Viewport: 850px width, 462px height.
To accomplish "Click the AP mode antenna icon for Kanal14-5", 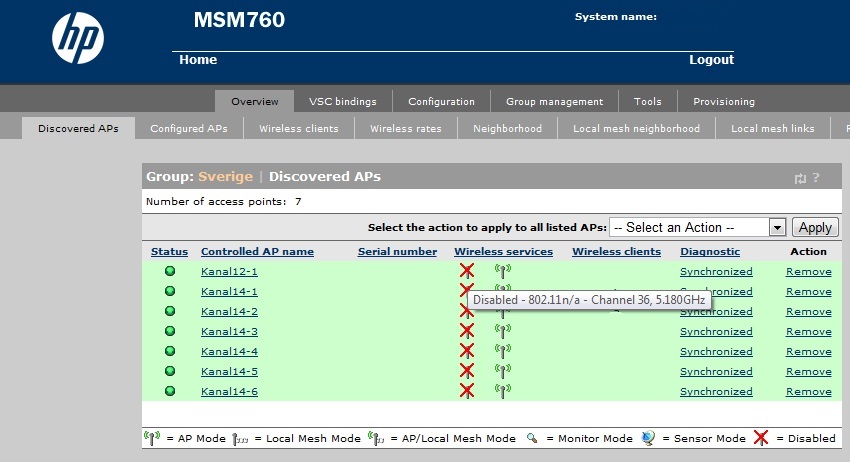I will coord(503,370).
